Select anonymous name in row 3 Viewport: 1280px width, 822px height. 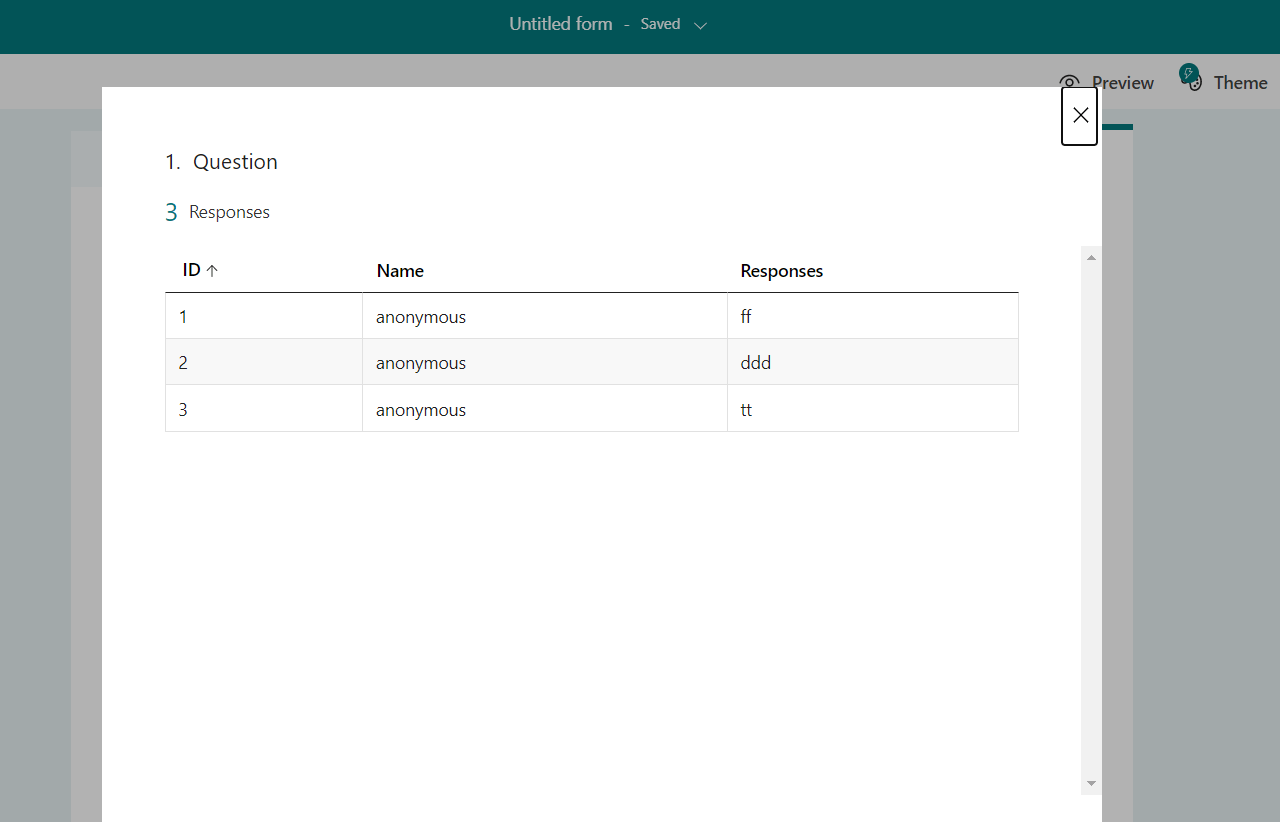coord(421,410)
